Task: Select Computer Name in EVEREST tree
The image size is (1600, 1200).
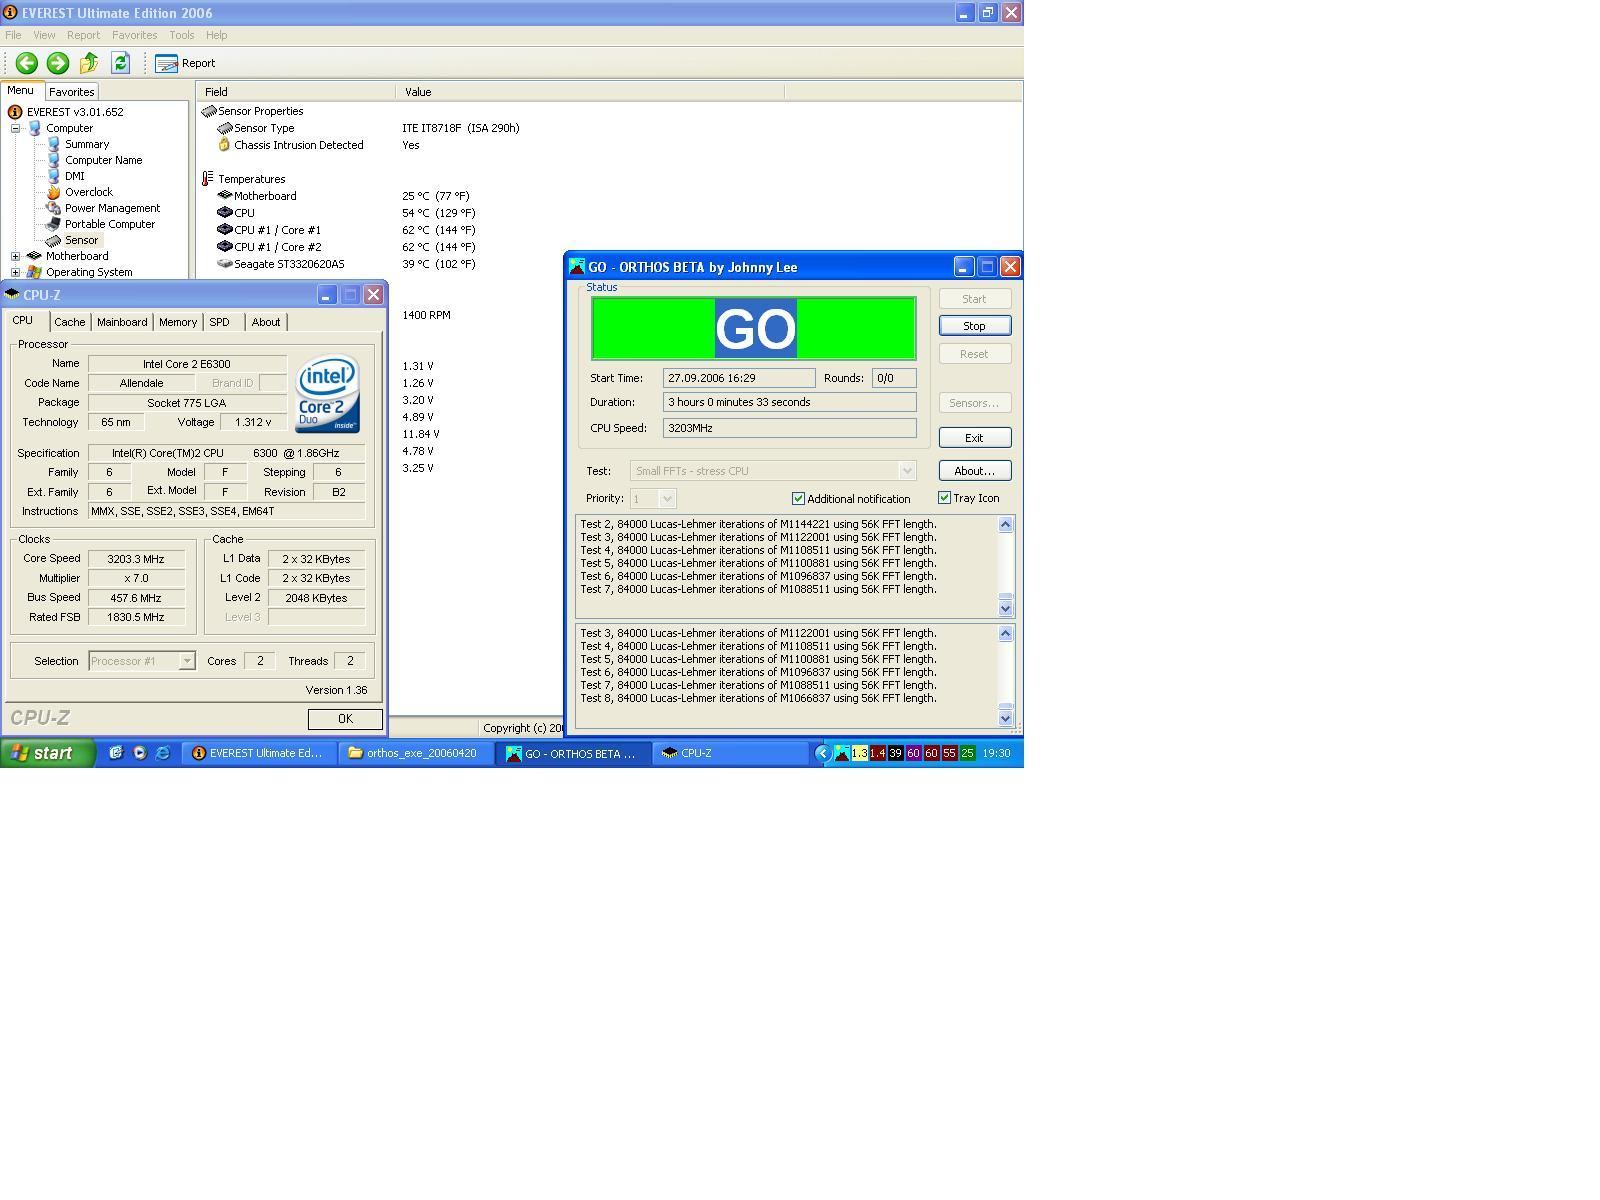Action: click(103, 160)
